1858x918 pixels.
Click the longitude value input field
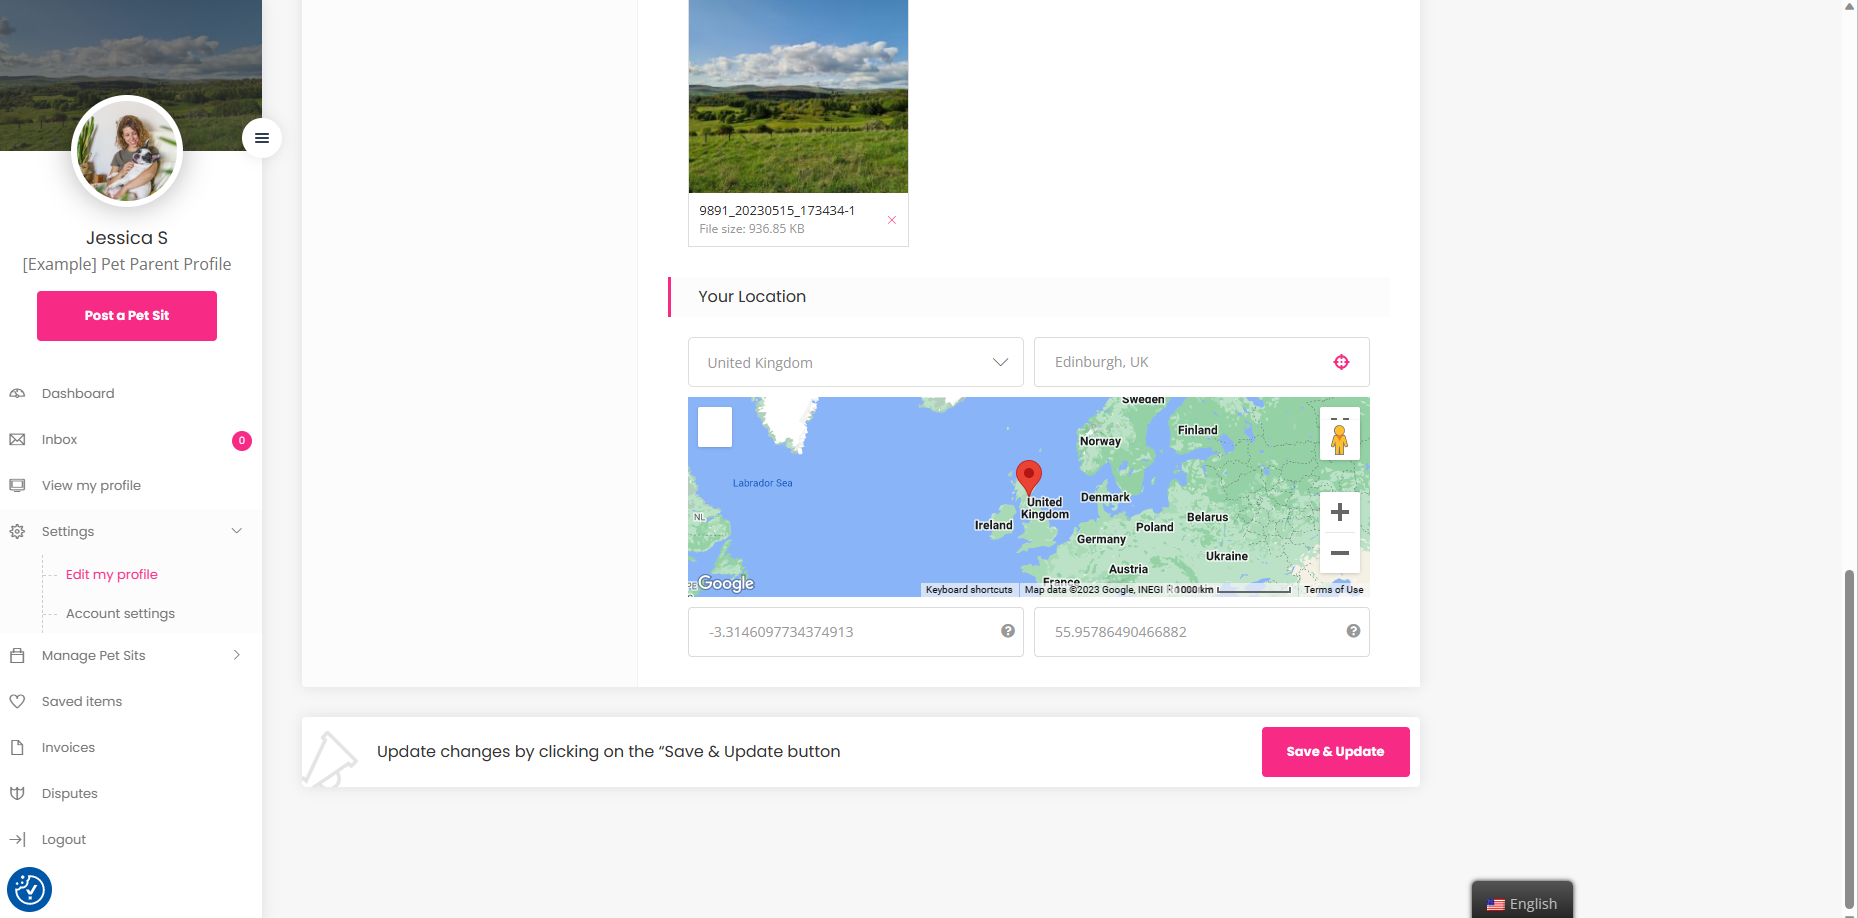(856, 632)
